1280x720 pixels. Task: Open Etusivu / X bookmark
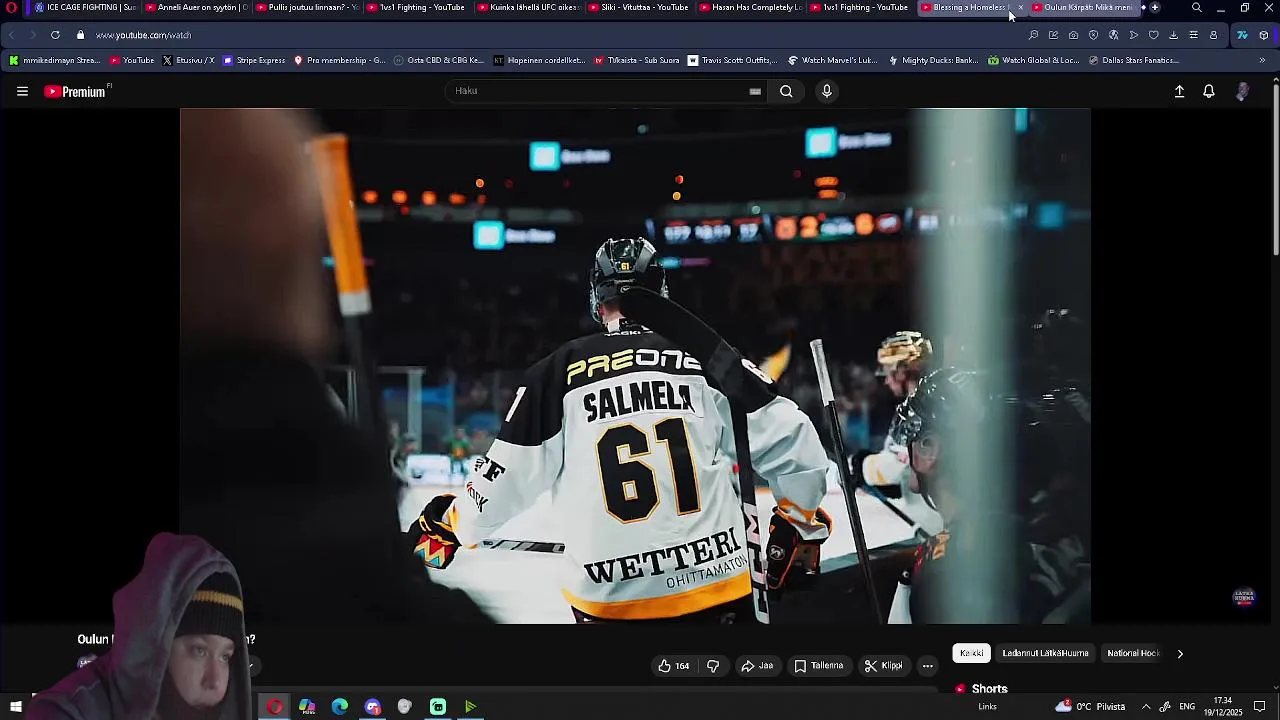click(188, 60)
